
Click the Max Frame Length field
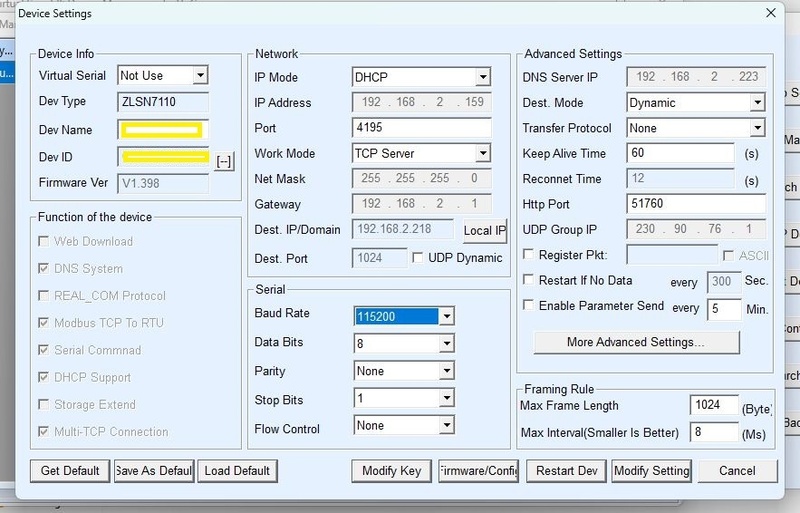[714, 405]
